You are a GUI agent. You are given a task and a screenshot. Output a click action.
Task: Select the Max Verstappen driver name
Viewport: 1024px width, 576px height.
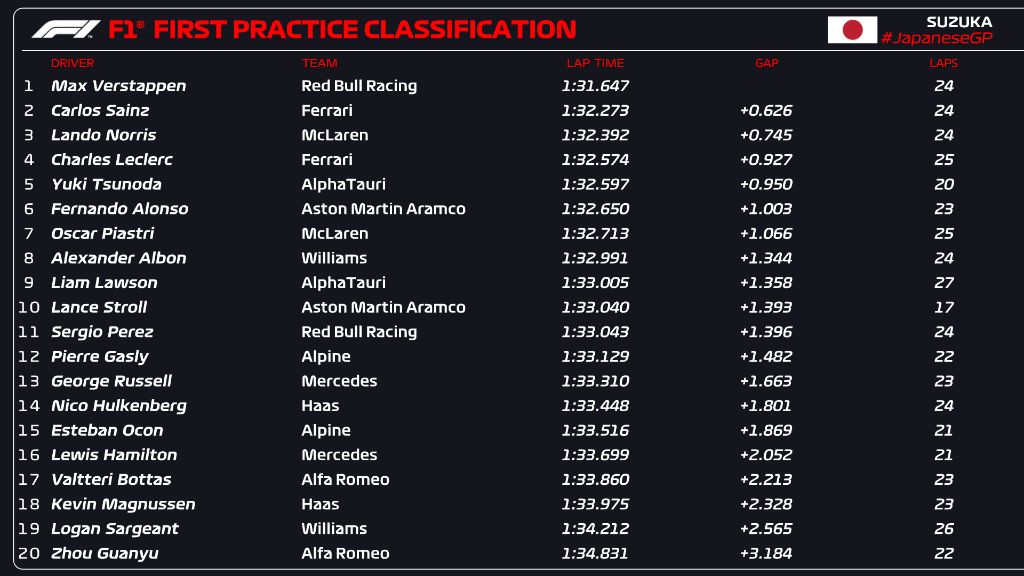pyautogui.click(x=118, y=86)
